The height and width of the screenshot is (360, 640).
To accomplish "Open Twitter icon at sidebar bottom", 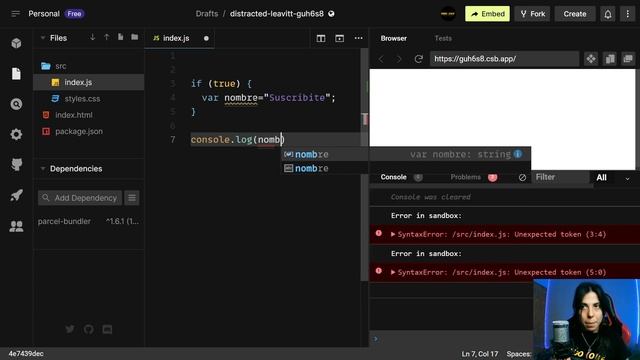I will point(70,329).
